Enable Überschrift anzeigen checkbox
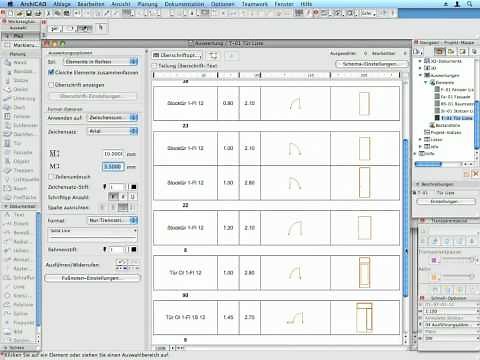 (51, 85)
